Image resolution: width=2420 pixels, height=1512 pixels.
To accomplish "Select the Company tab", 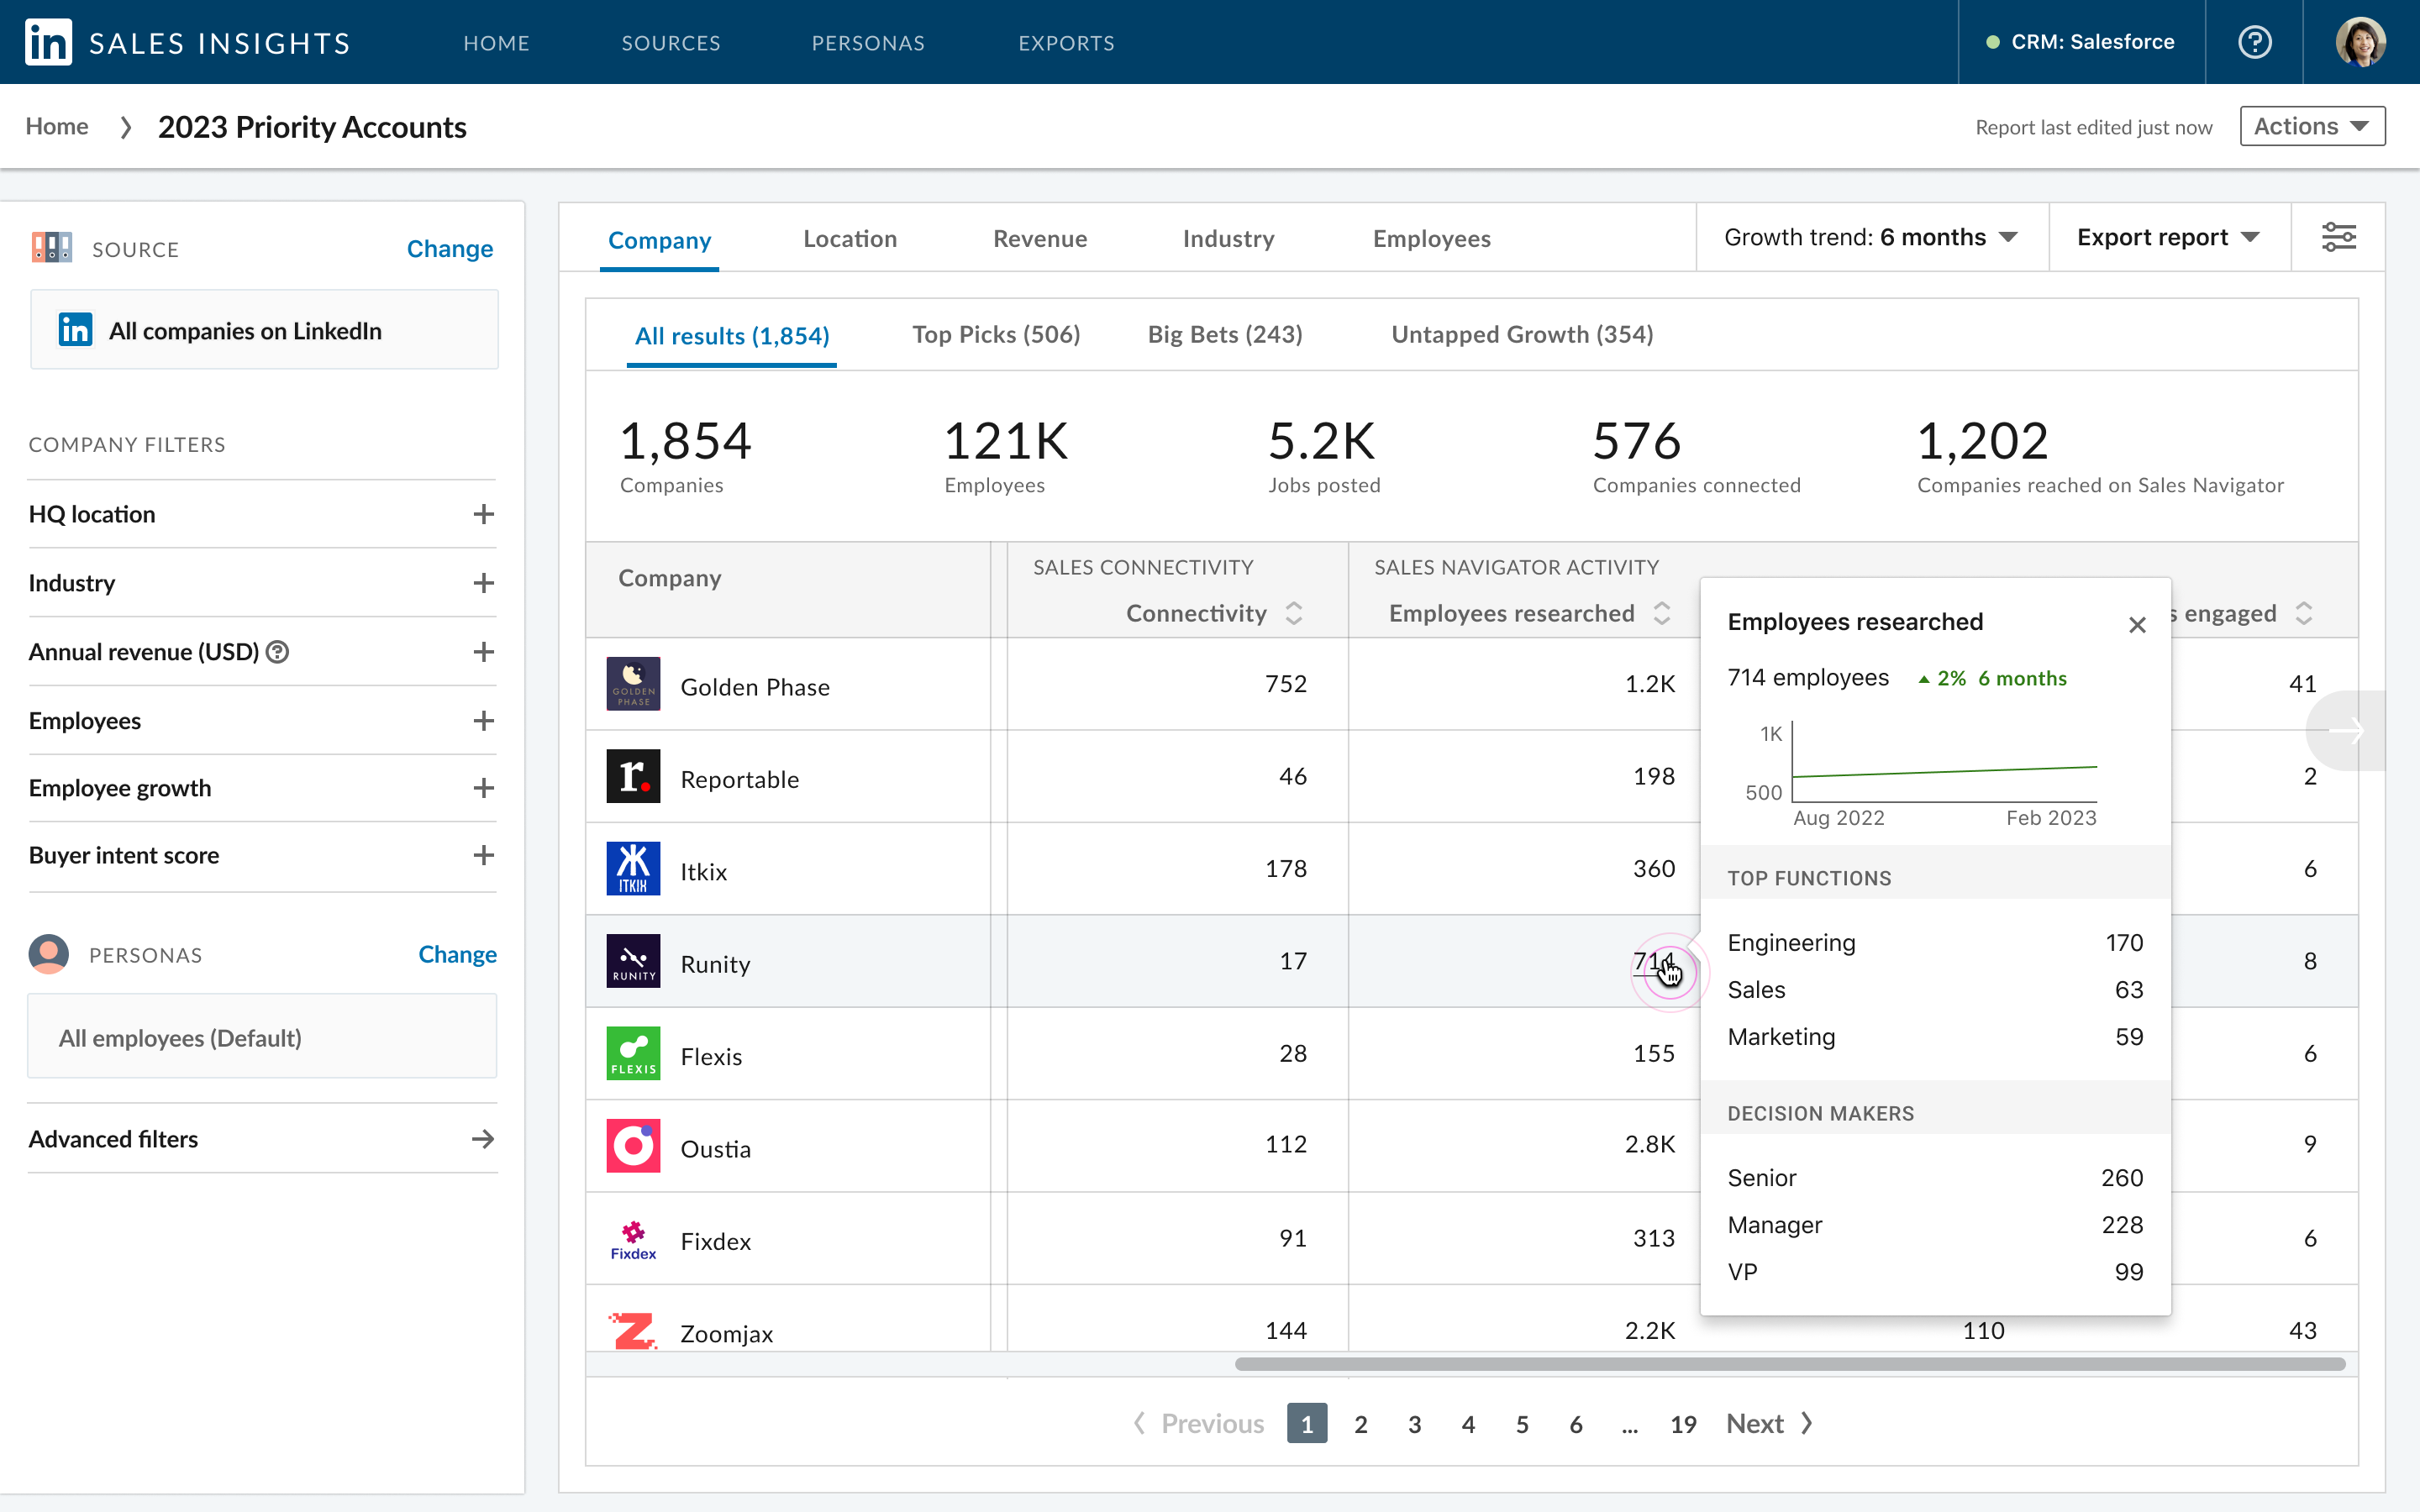I will pos(659,239).
